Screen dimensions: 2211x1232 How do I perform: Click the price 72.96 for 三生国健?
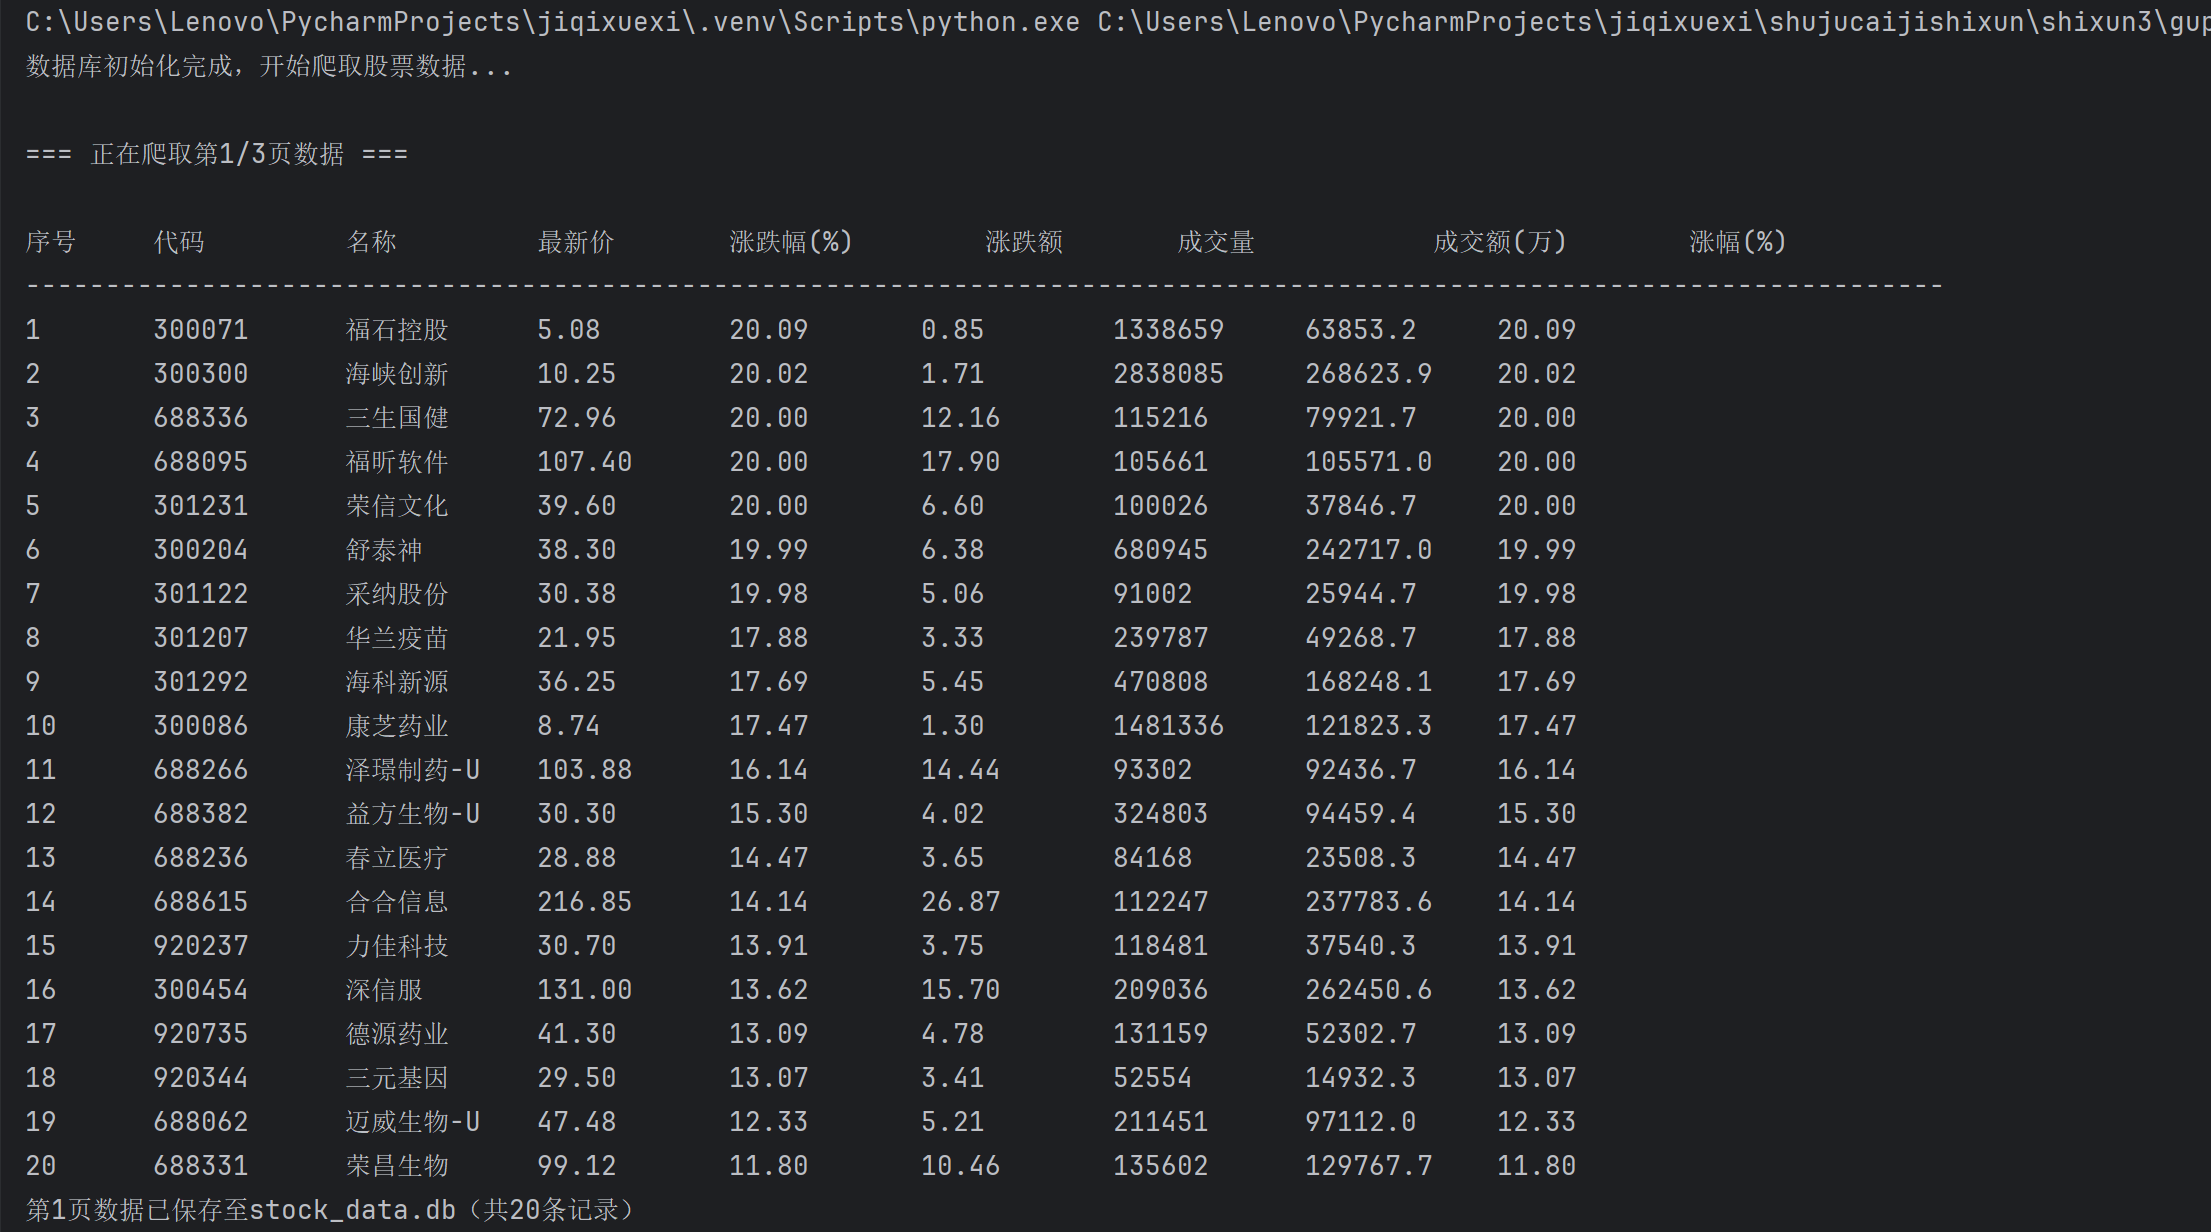coord(576,418)
